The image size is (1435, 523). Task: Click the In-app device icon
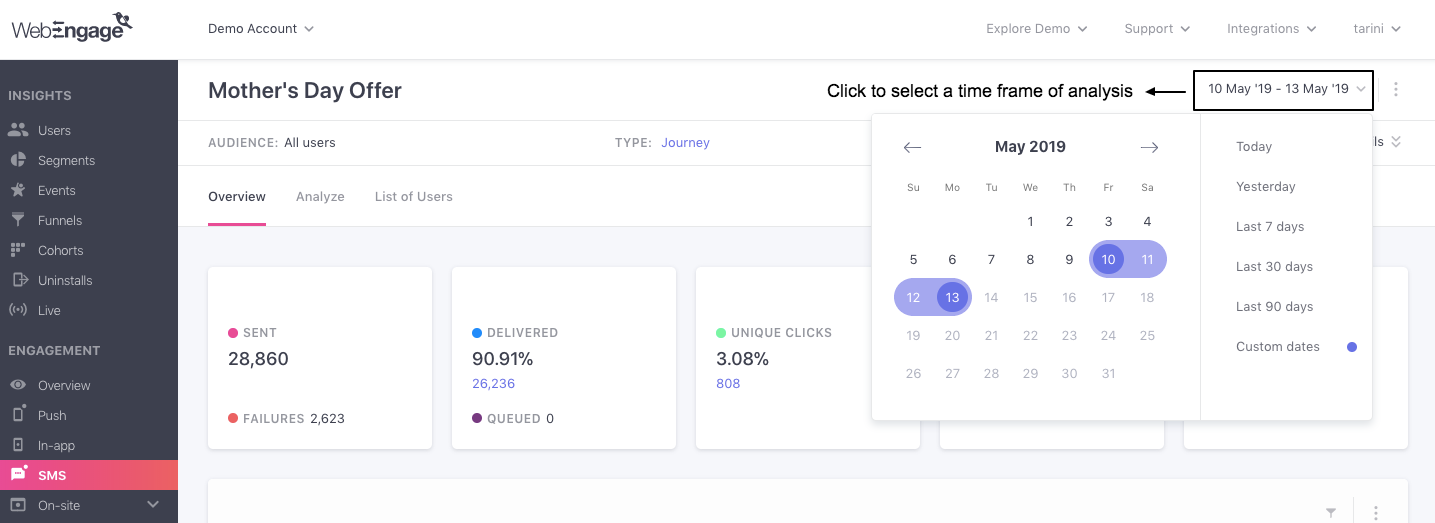point(18,445)
